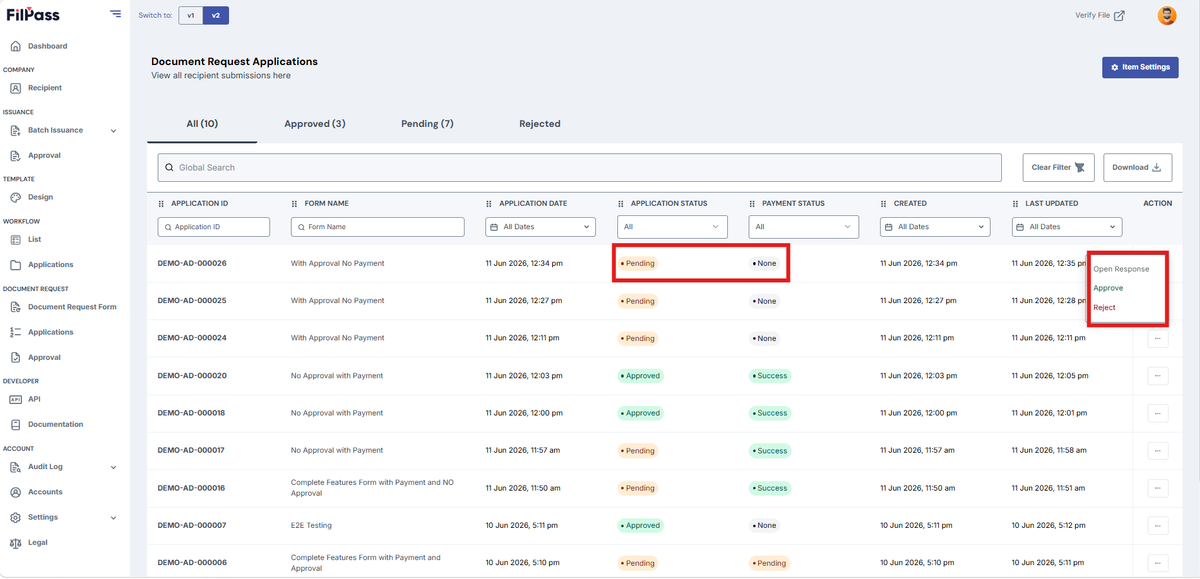
Task: Grab the Form Name column handle
Action: 294,204
